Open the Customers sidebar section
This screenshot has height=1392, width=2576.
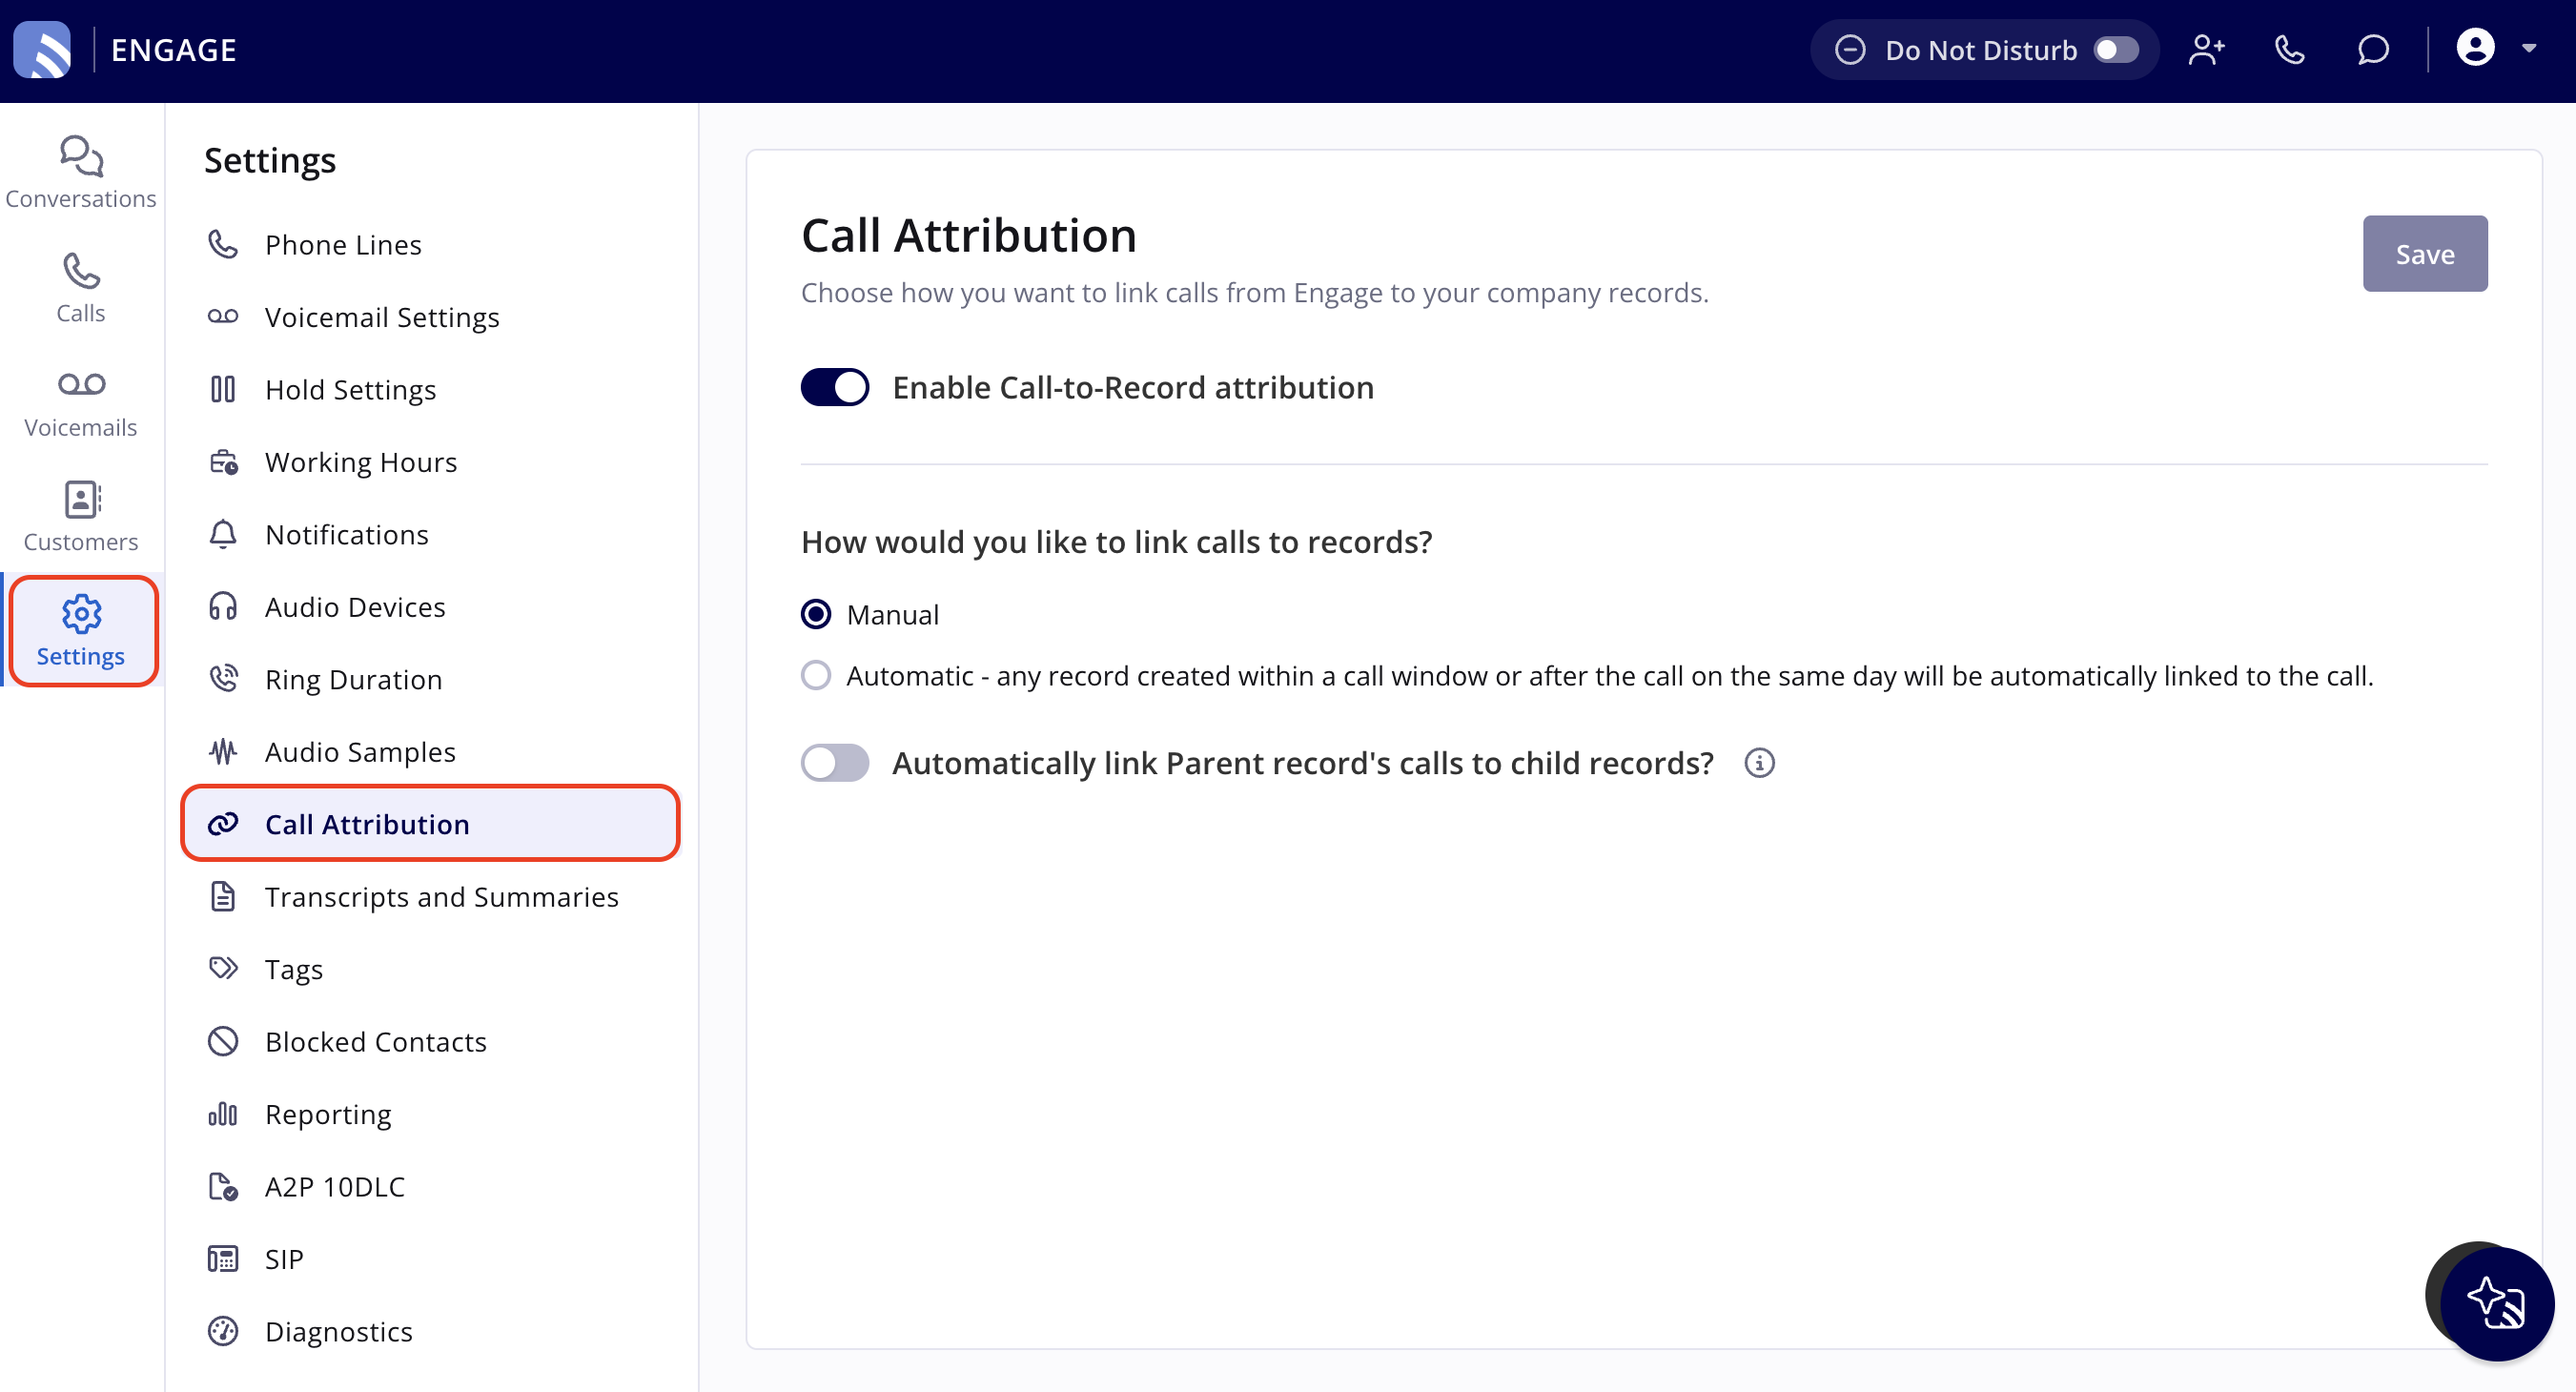tap(81, 516)
